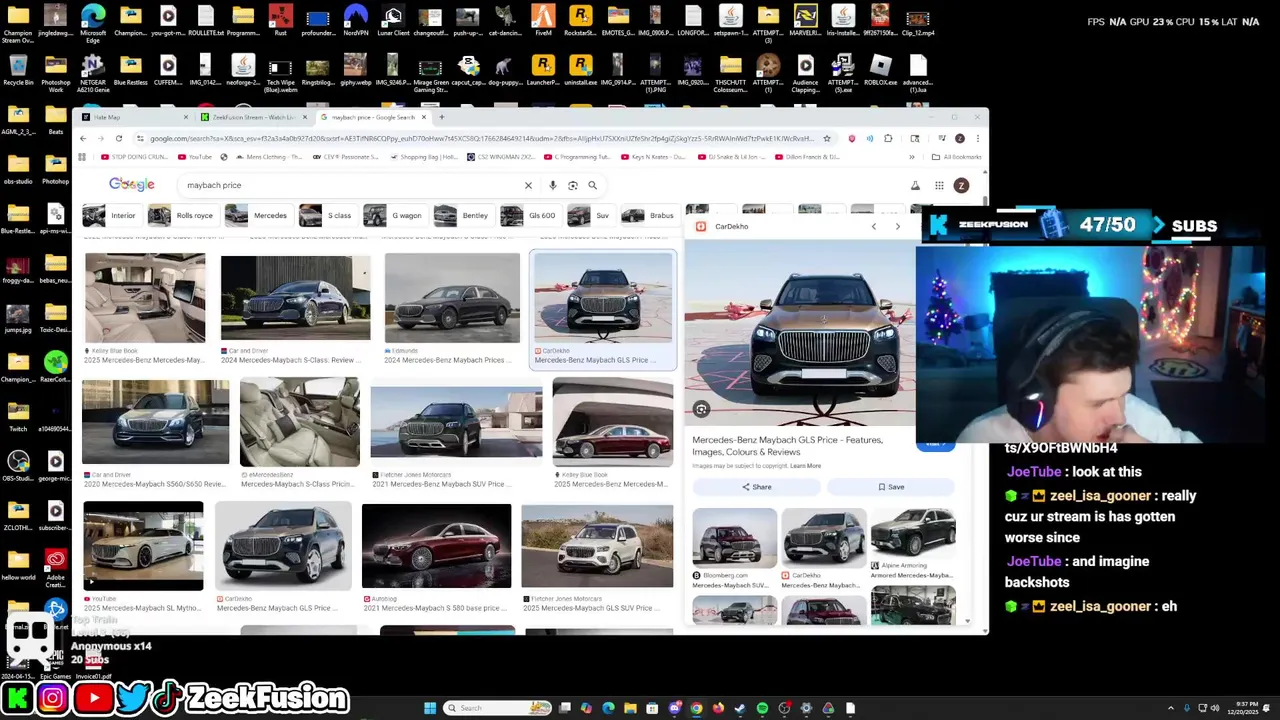This screenshot has height=720, width=1280.
Task: Open Recycle Bin desktop icon
Action: point(18,70)
